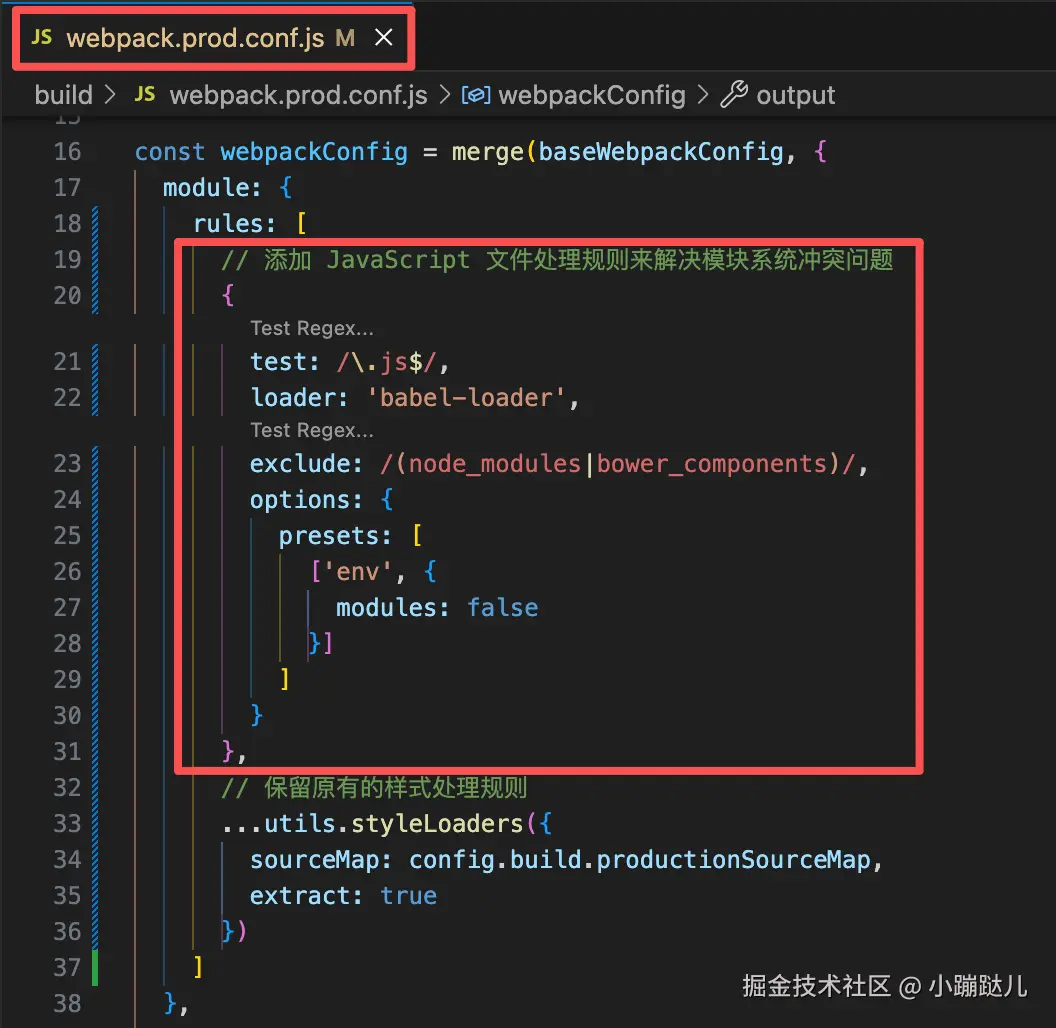Open the webpackConfig breadcrumb symbol

click(x=592, y=95)
